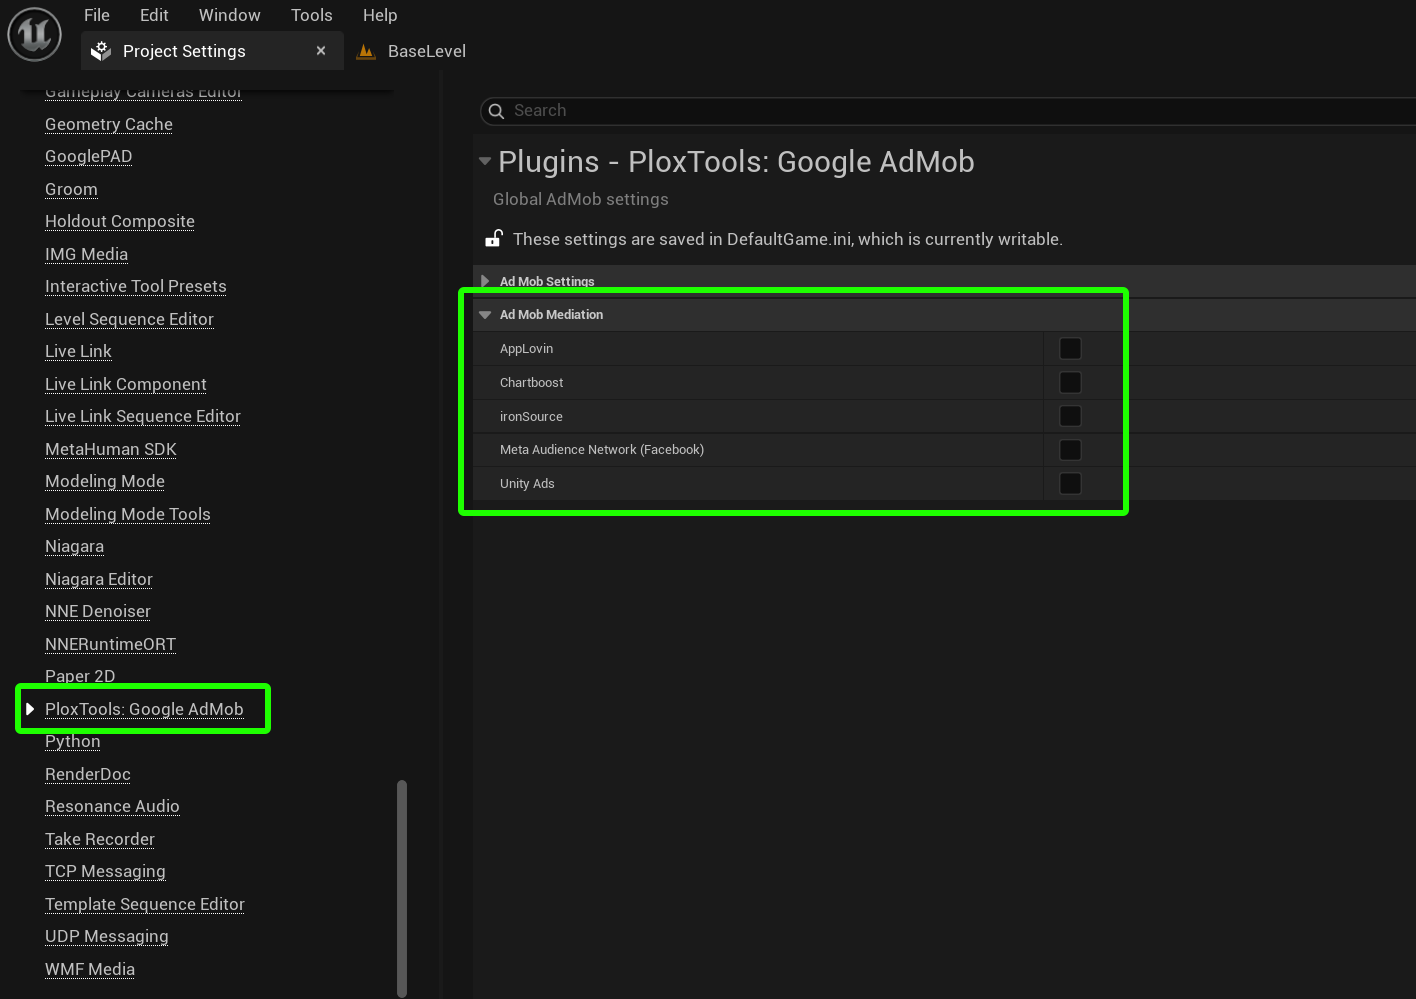
Task: Check Meta Audience Network (Facebook) option
Action: 1070,450
